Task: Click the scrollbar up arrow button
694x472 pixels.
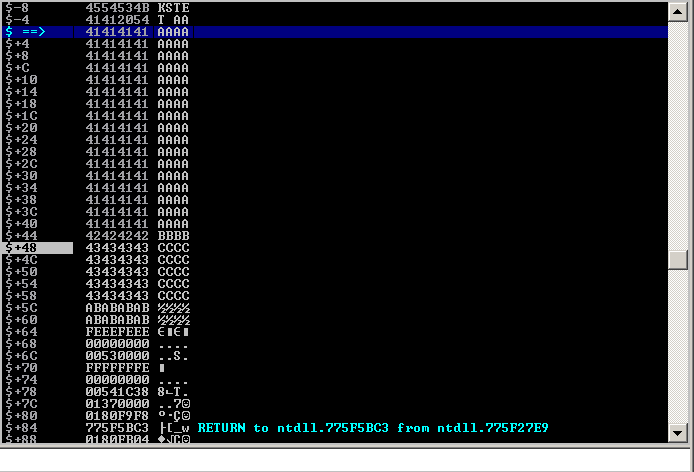Action: click(678, 12)
